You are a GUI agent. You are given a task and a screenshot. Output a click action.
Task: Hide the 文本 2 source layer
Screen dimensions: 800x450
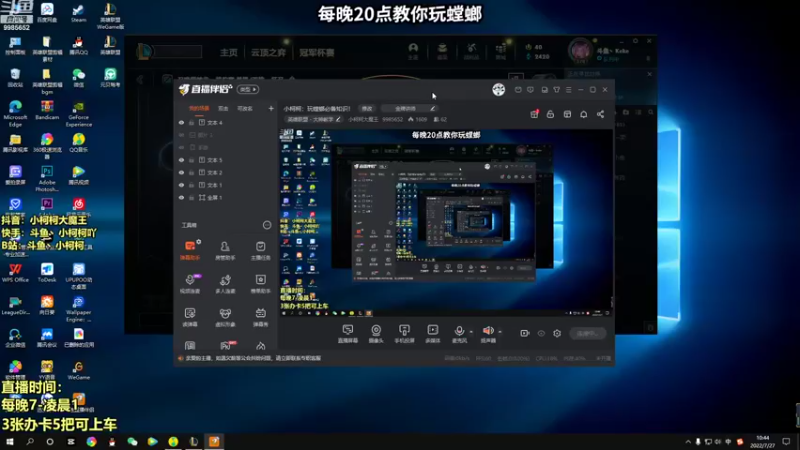(181, 172)
